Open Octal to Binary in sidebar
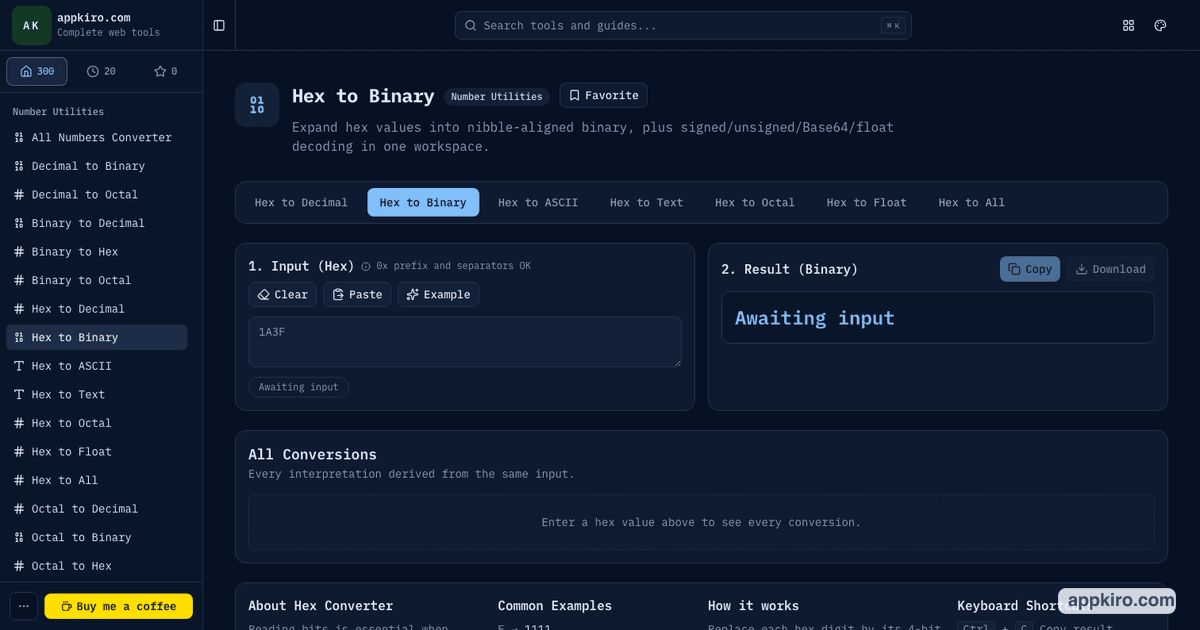 97,537
